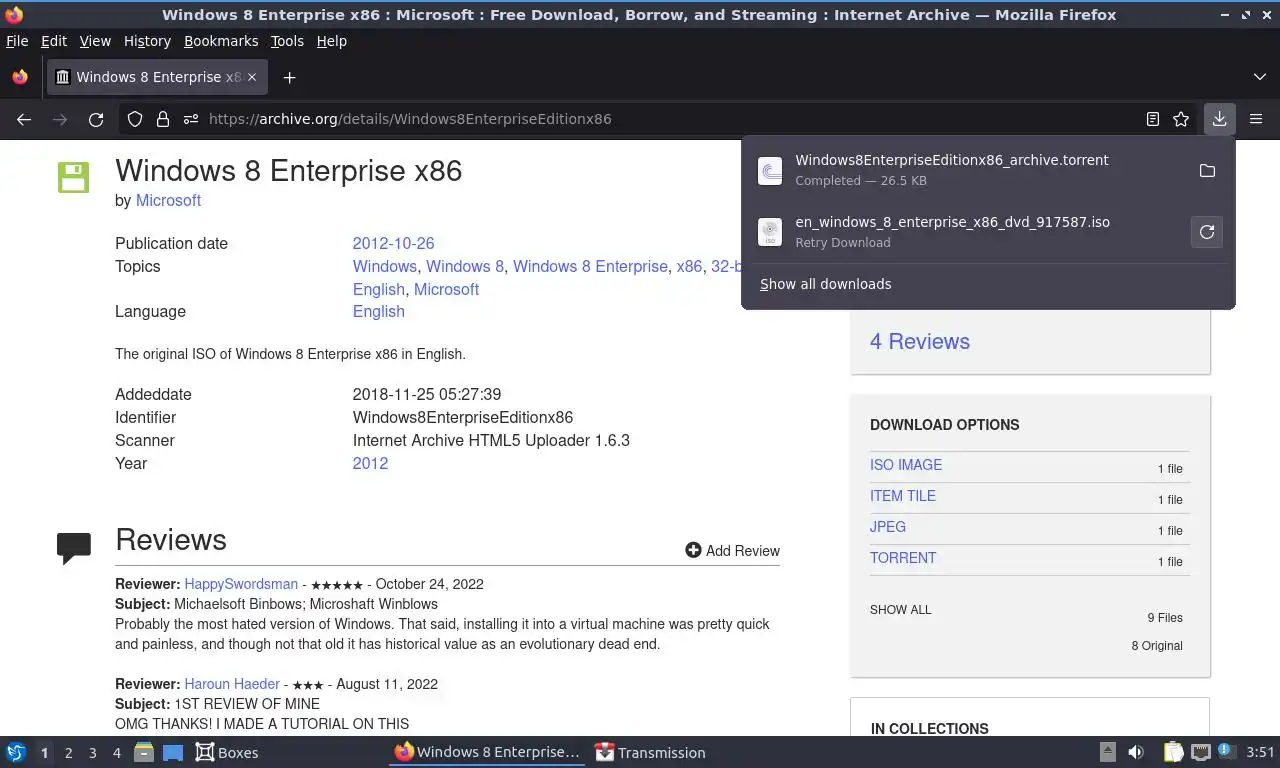This screenshot has width=1280, height=768.
Task: Click the 4 Reviews link
Action: [920, 341]
